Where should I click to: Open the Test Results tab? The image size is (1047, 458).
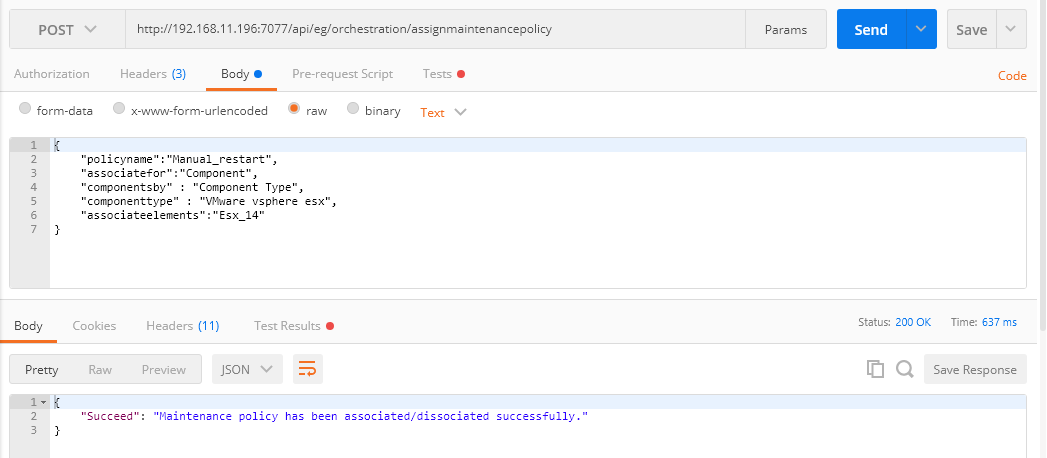[294, 326]
